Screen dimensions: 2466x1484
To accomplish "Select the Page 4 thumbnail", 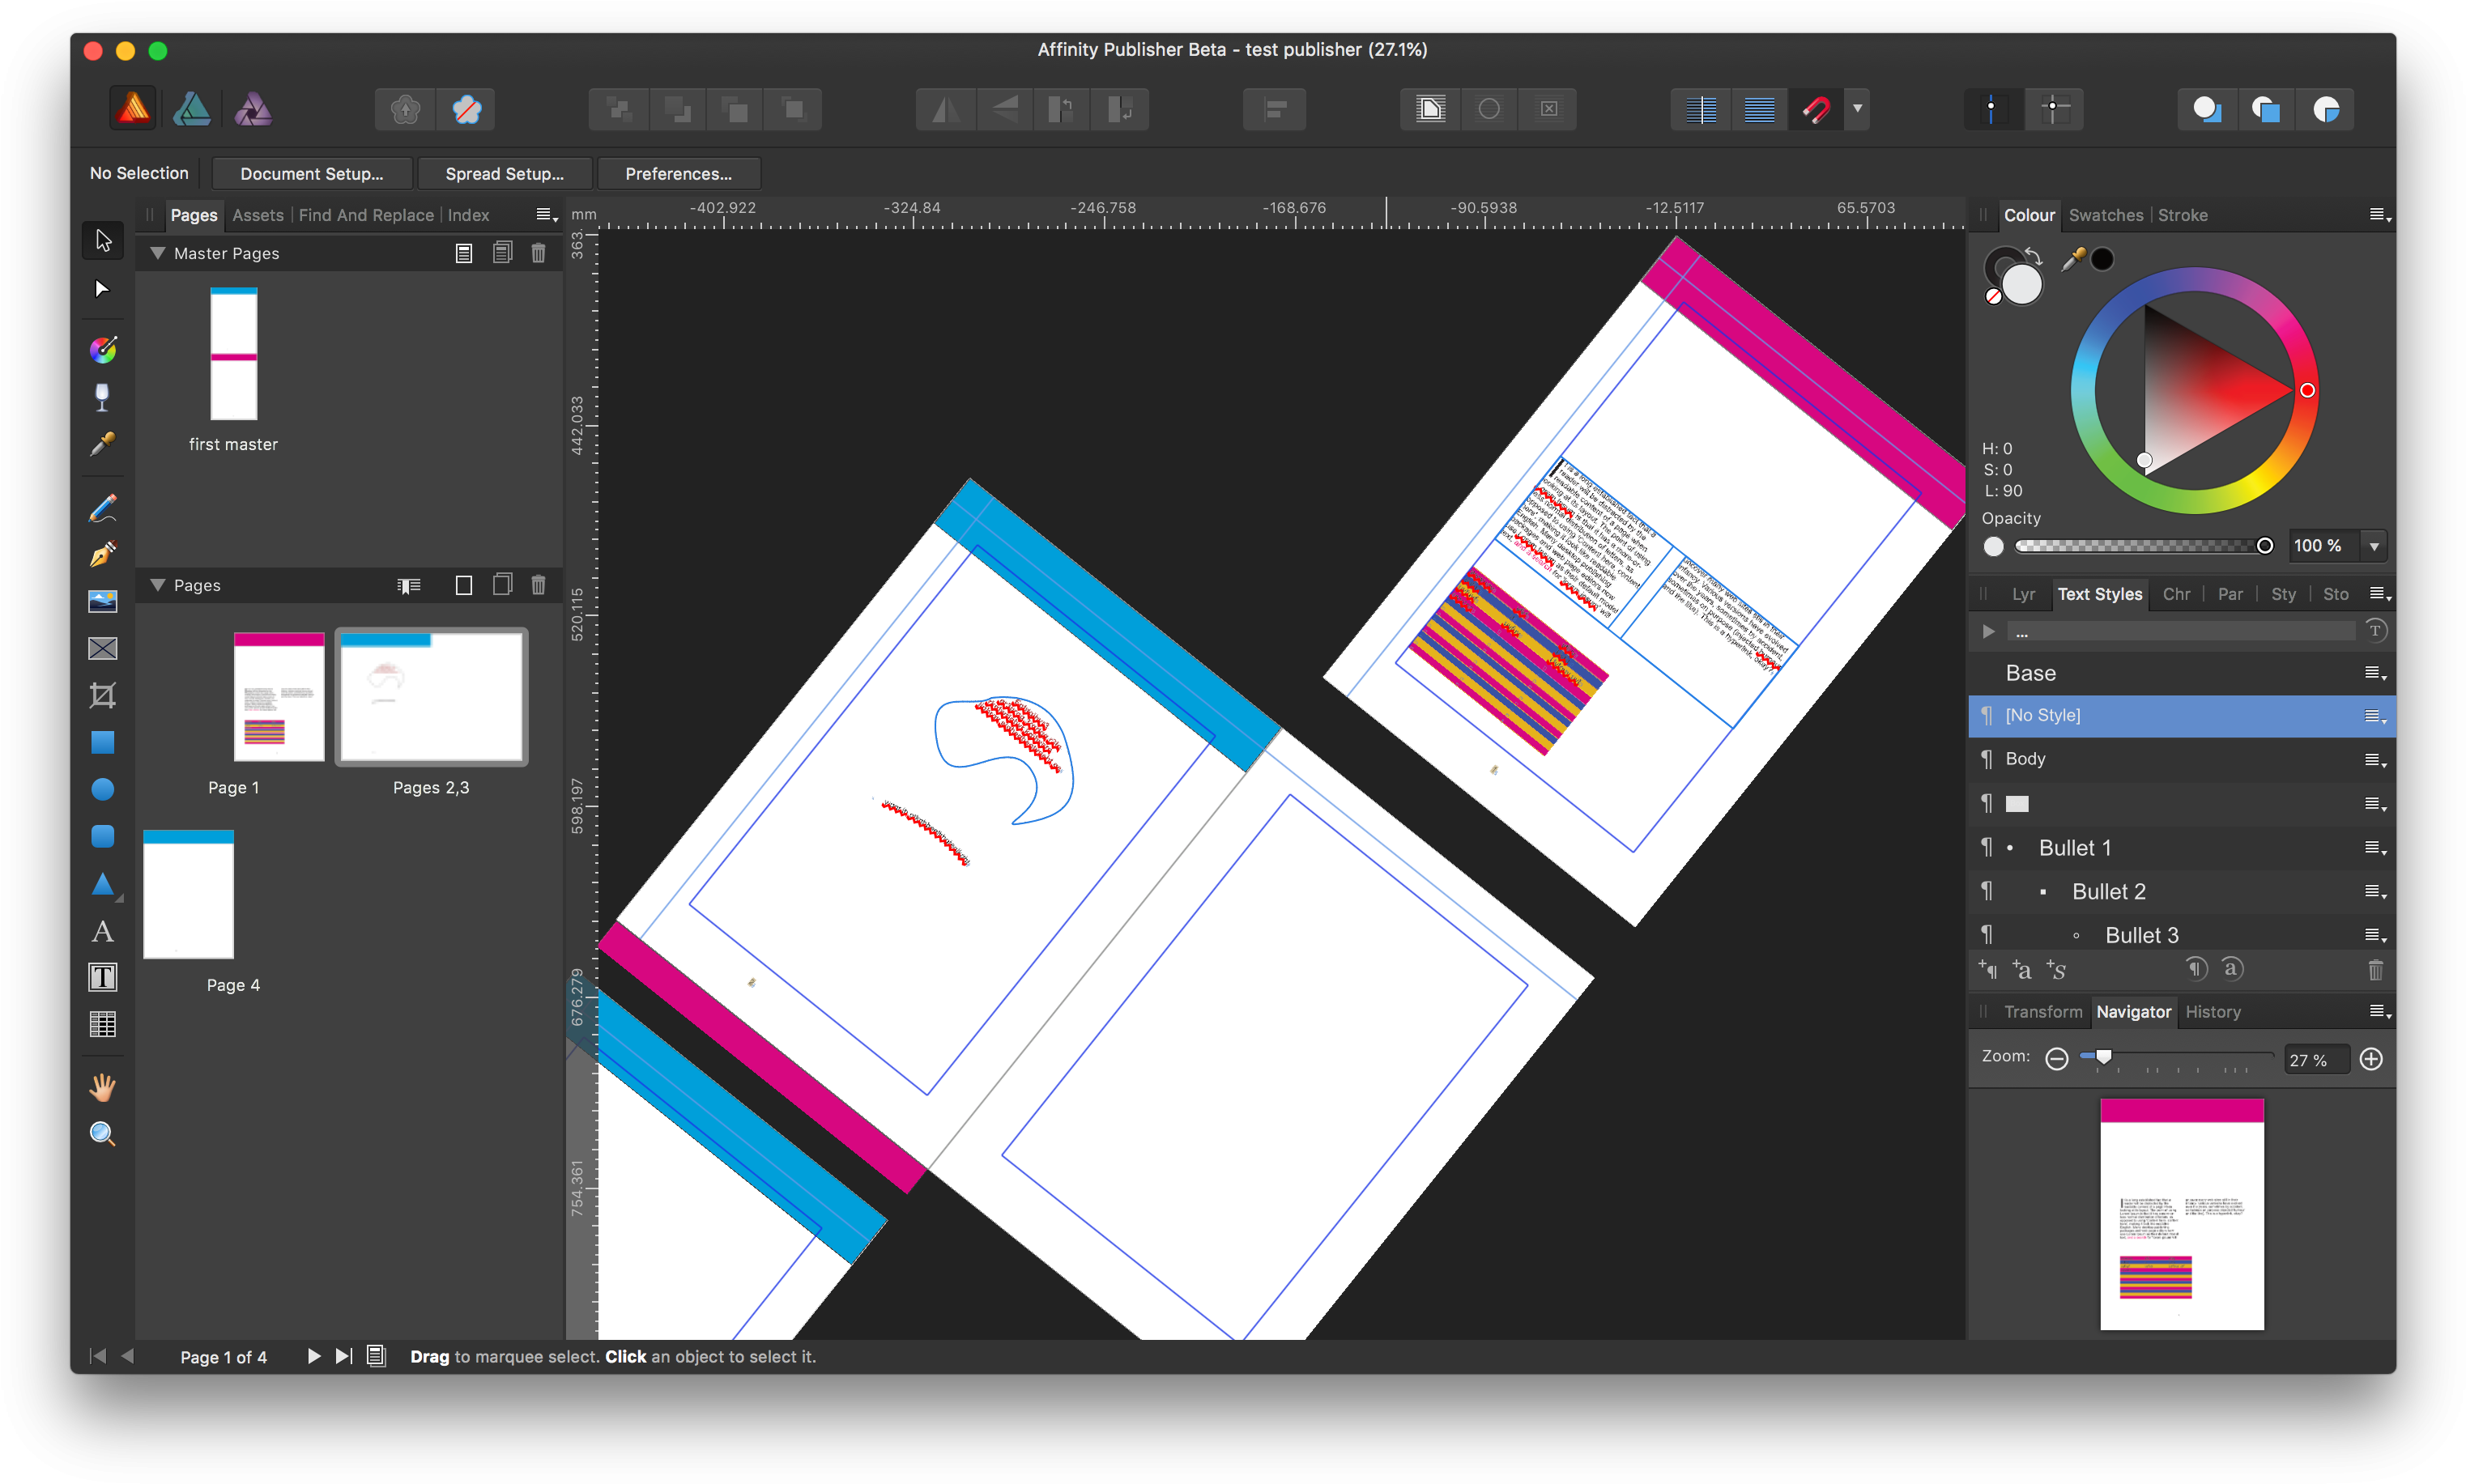I will pyautogui.click(x=188, y=894).
